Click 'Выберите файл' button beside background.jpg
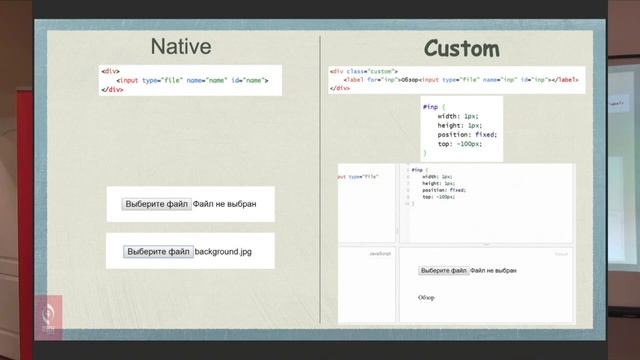This screenshot has width=640, height=360. point(158,252)
